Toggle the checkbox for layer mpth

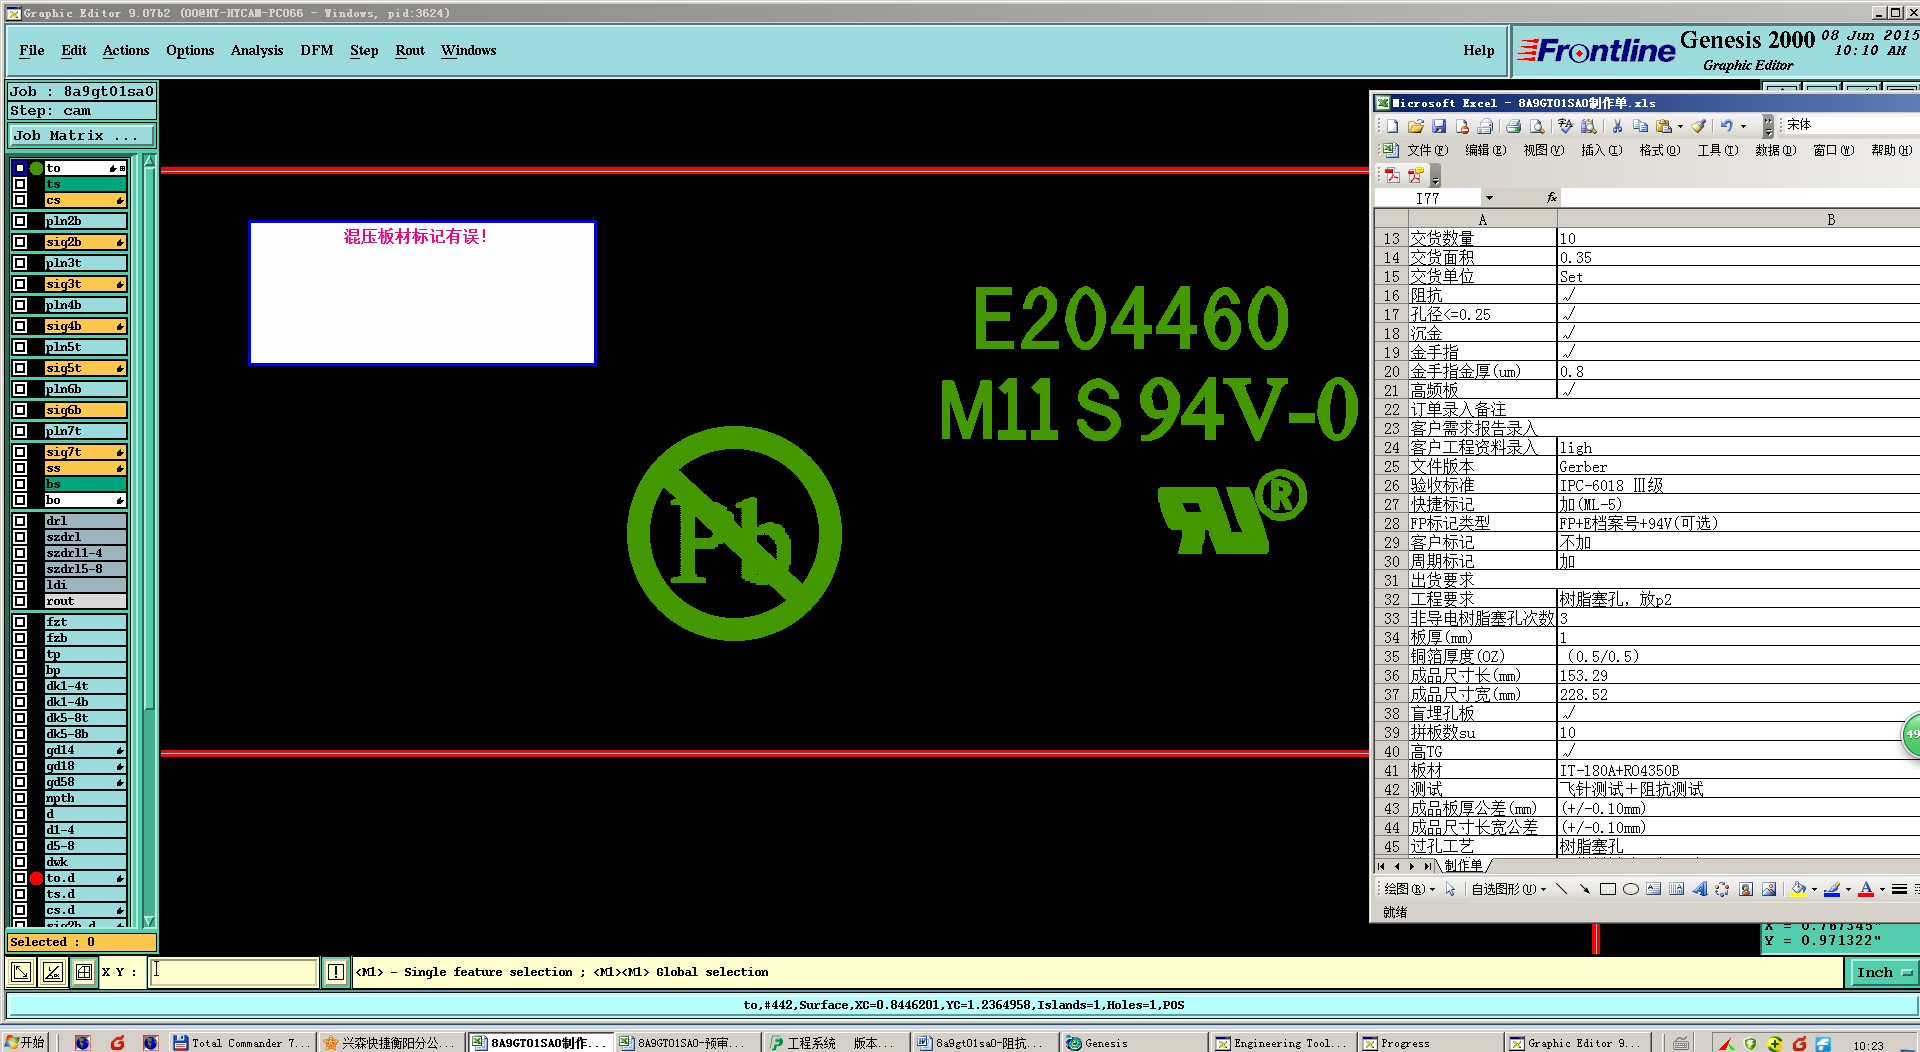tap(20, 798)
